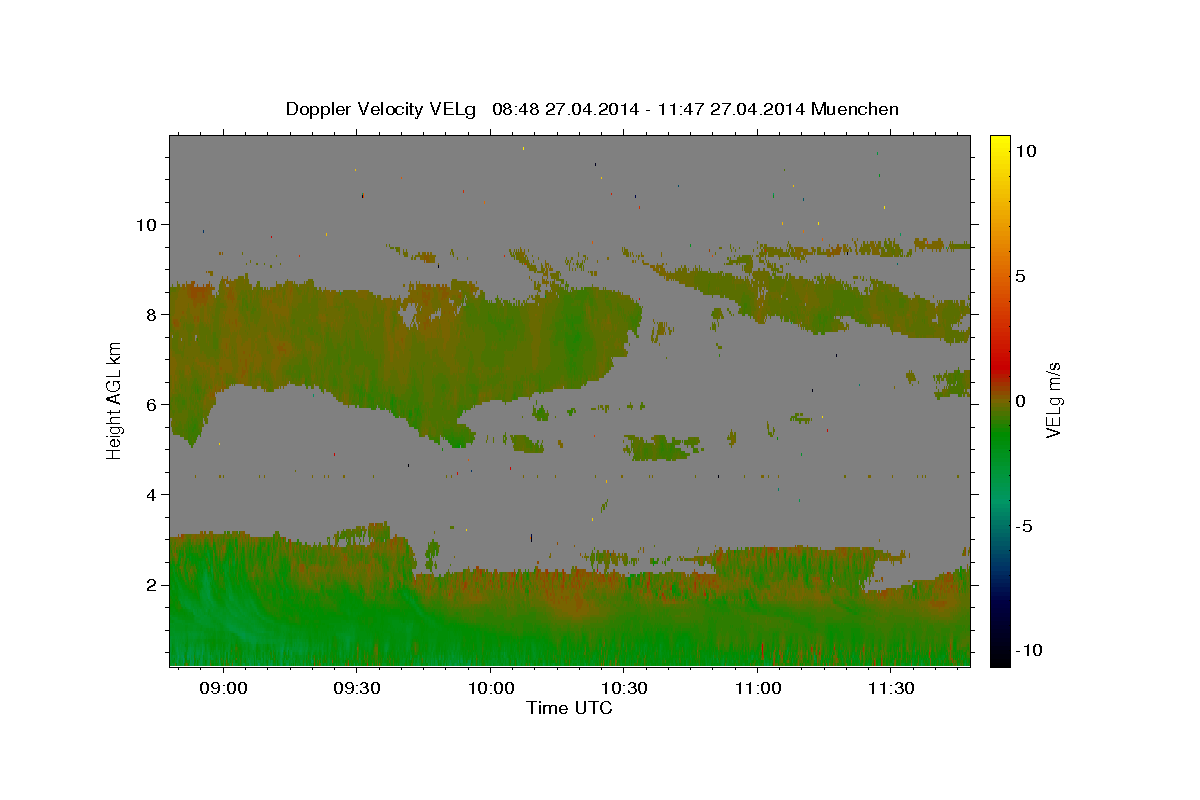
Task: Click the 'Height AGL km' axis label
Action: (115, 400)
